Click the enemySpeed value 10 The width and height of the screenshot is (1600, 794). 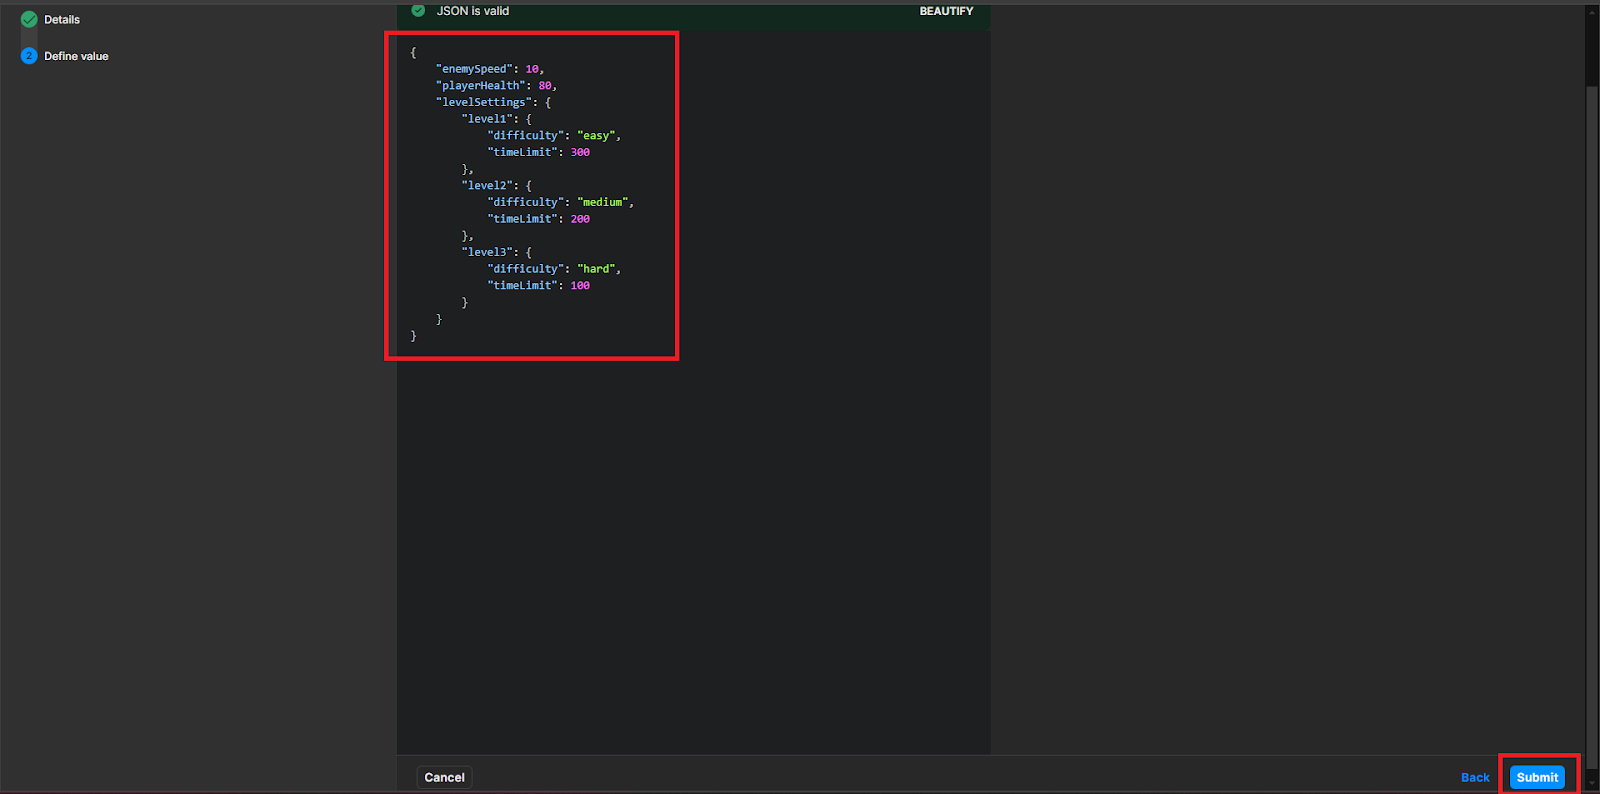pos(532,69)
